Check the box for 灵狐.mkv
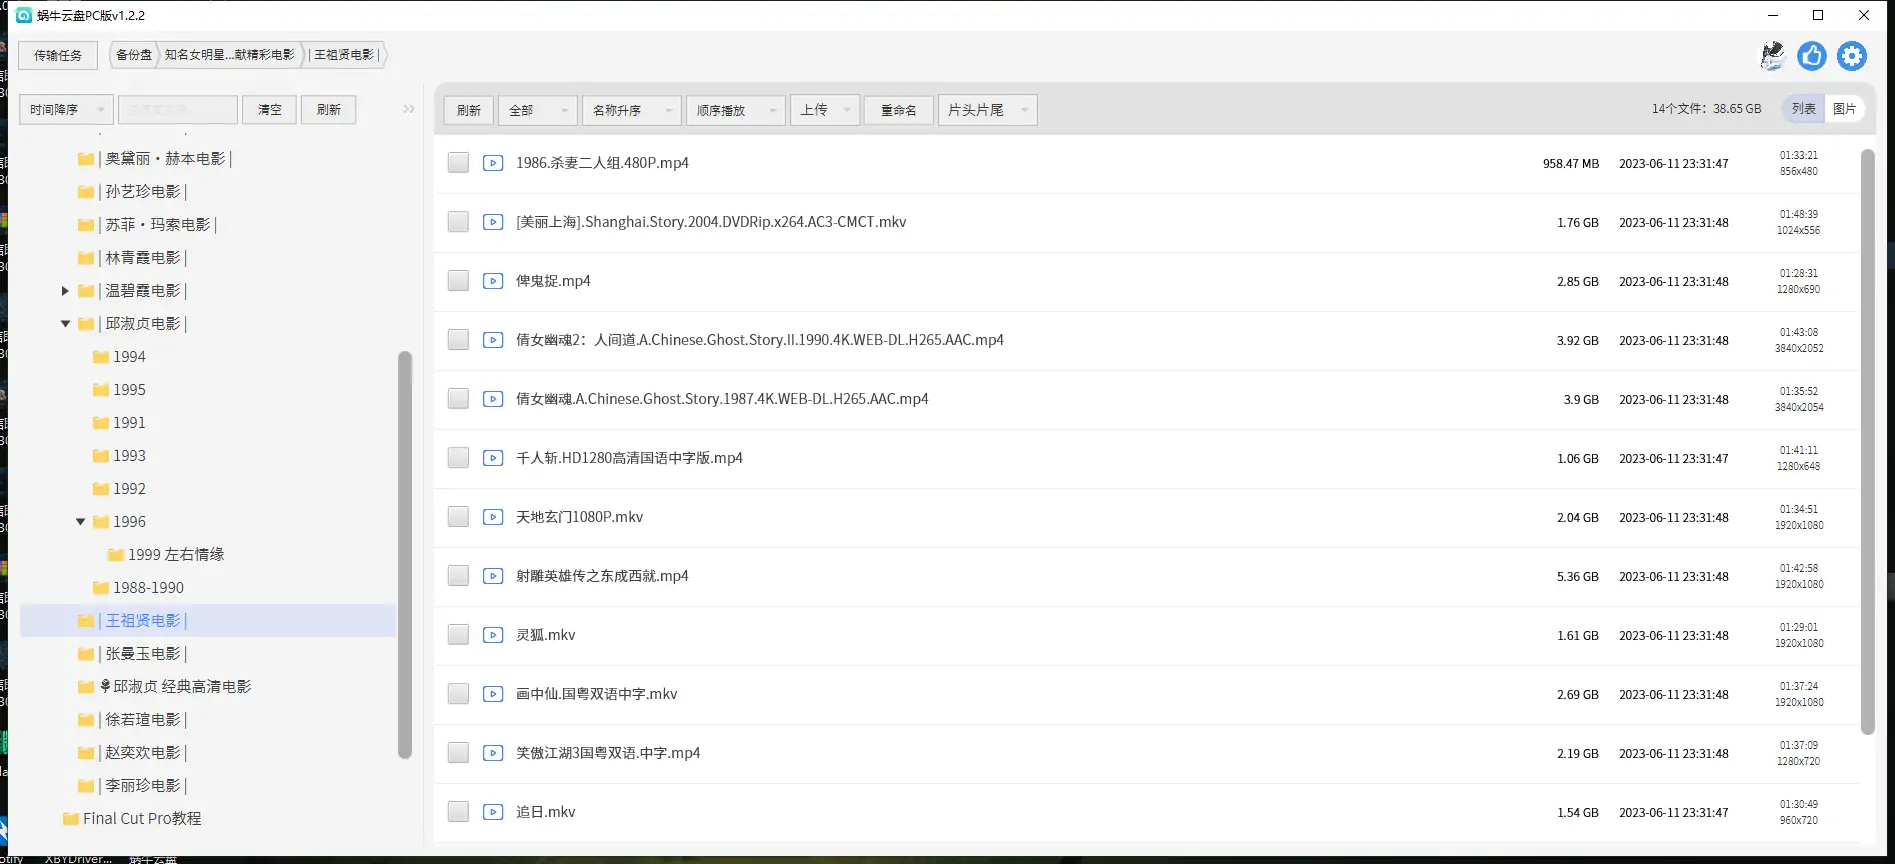The height and width of the screenshot is (864, 1895). (458, 635)
